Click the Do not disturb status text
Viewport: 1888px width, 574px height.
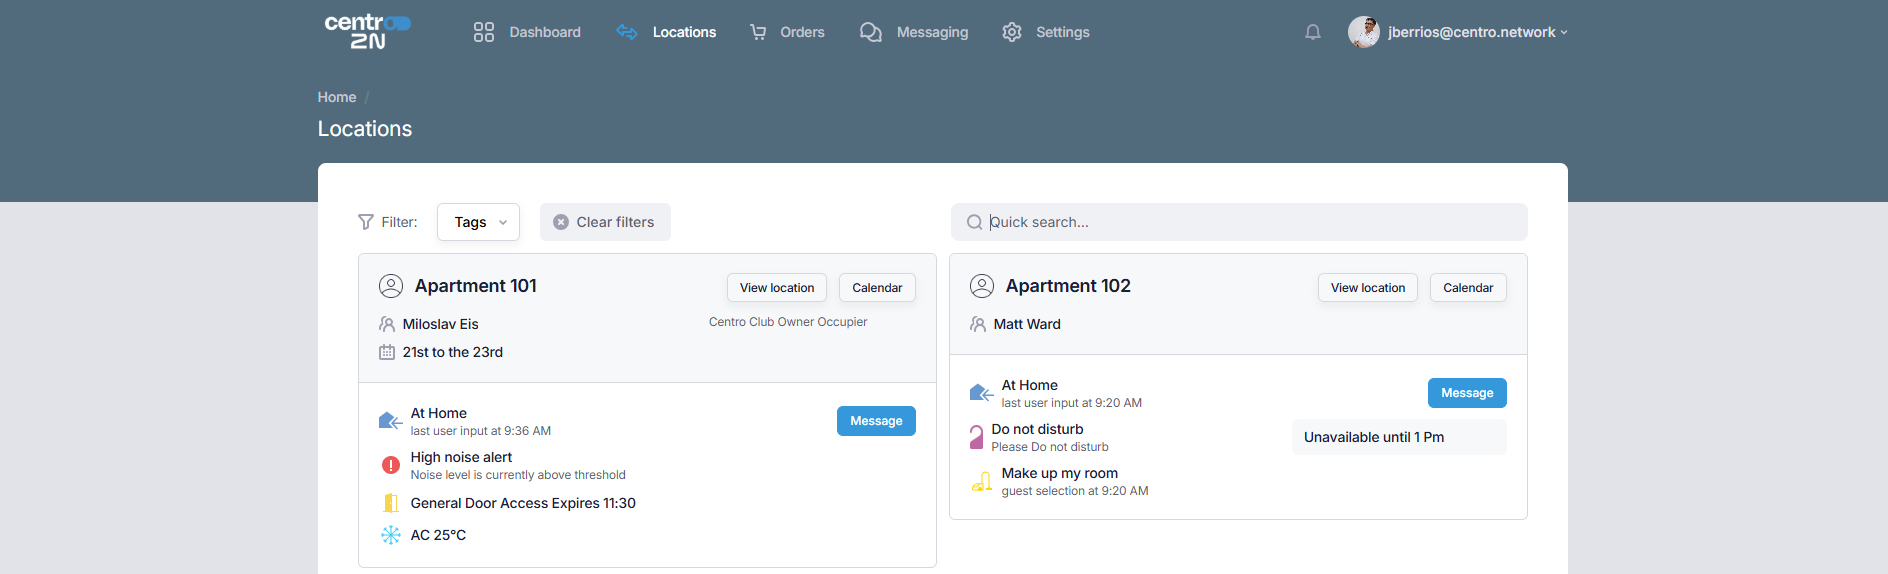point(1037,429)
